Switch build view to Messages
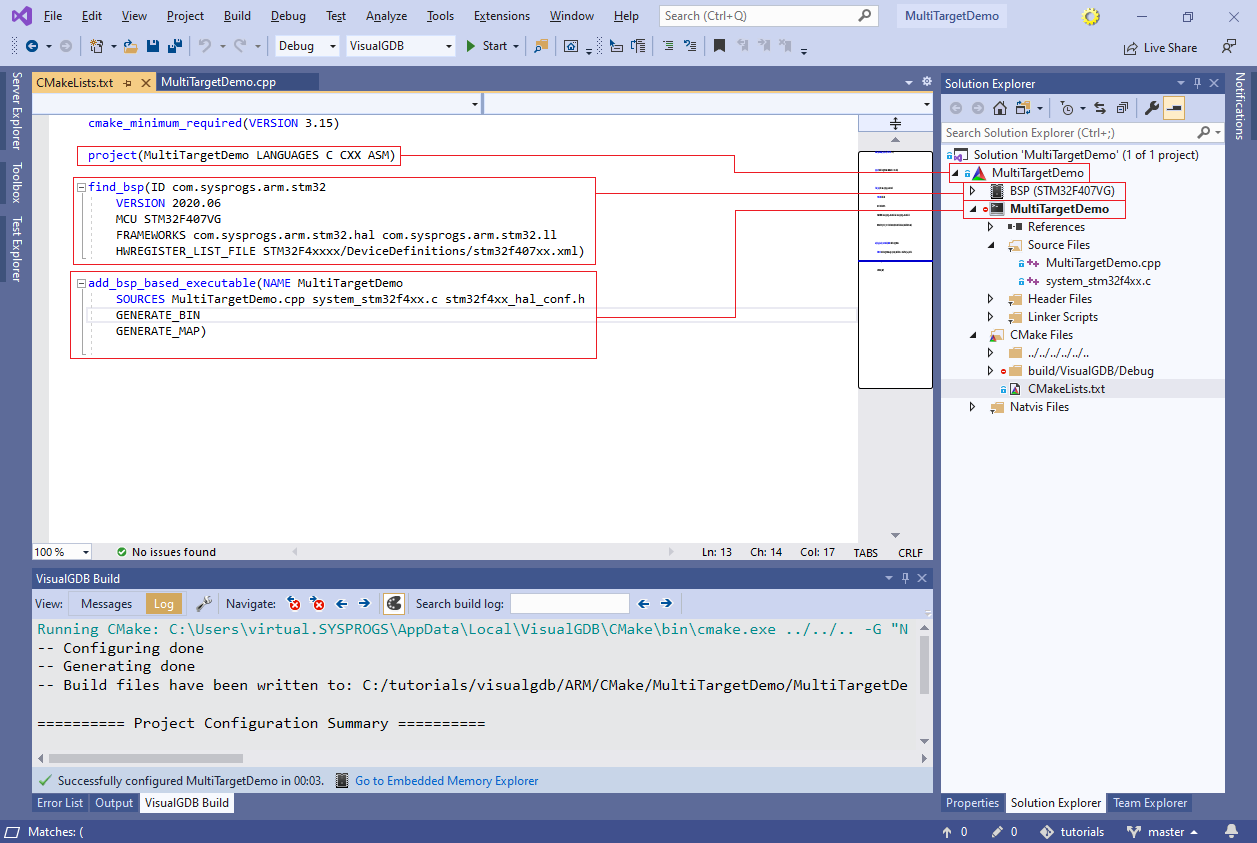 pos(106,603)
